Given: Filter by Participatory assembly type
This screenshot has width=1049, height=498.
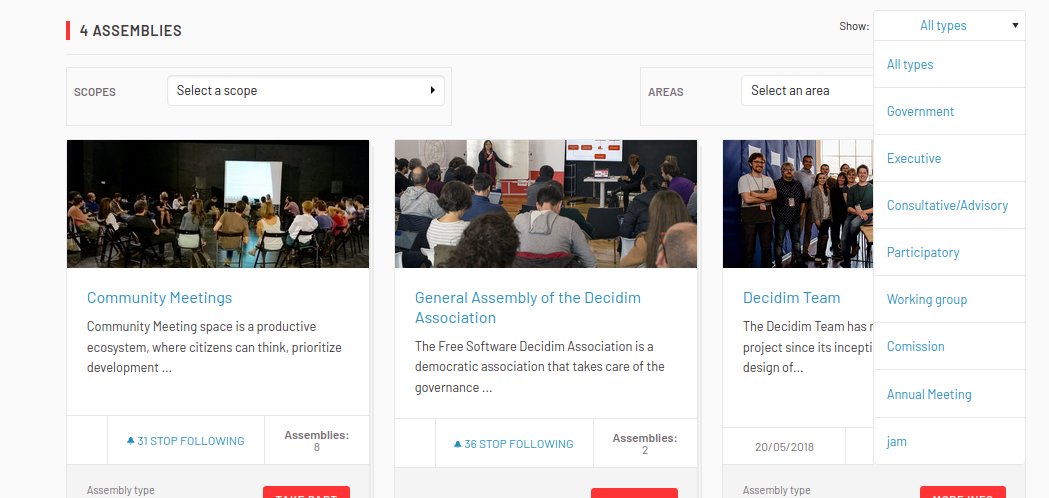Looking at the screenshot, I should tap(923, 252).
